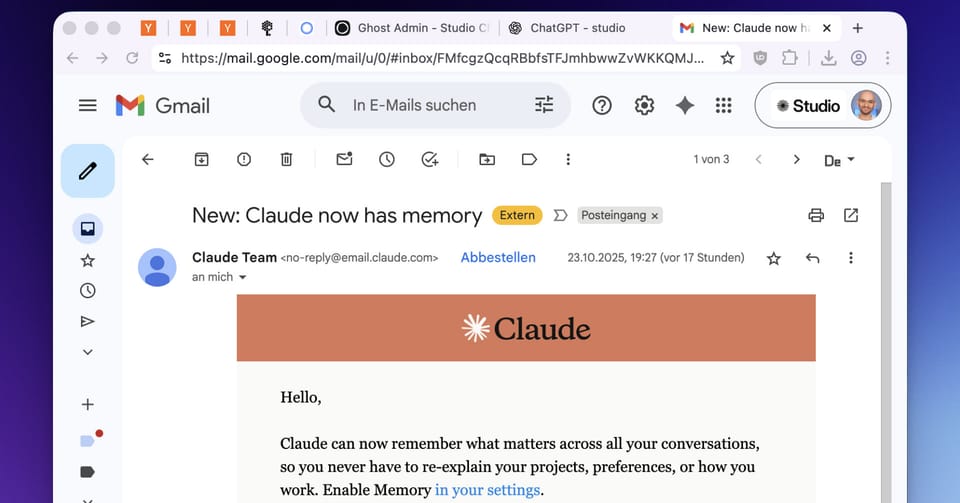Screen dimensions: 960x503
Task: Open the "in your settings" link
Action: (x=487, y=490)
